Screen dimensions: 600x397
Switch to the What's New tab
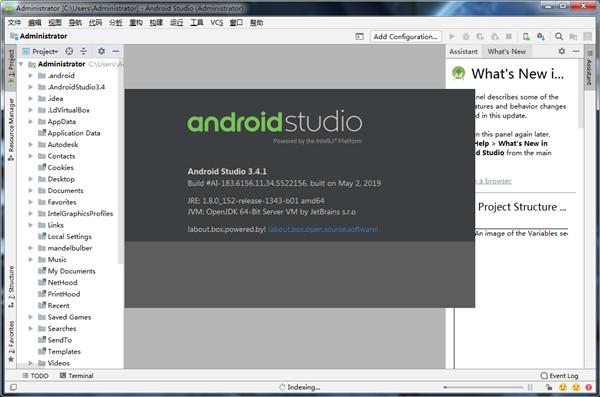507,51
